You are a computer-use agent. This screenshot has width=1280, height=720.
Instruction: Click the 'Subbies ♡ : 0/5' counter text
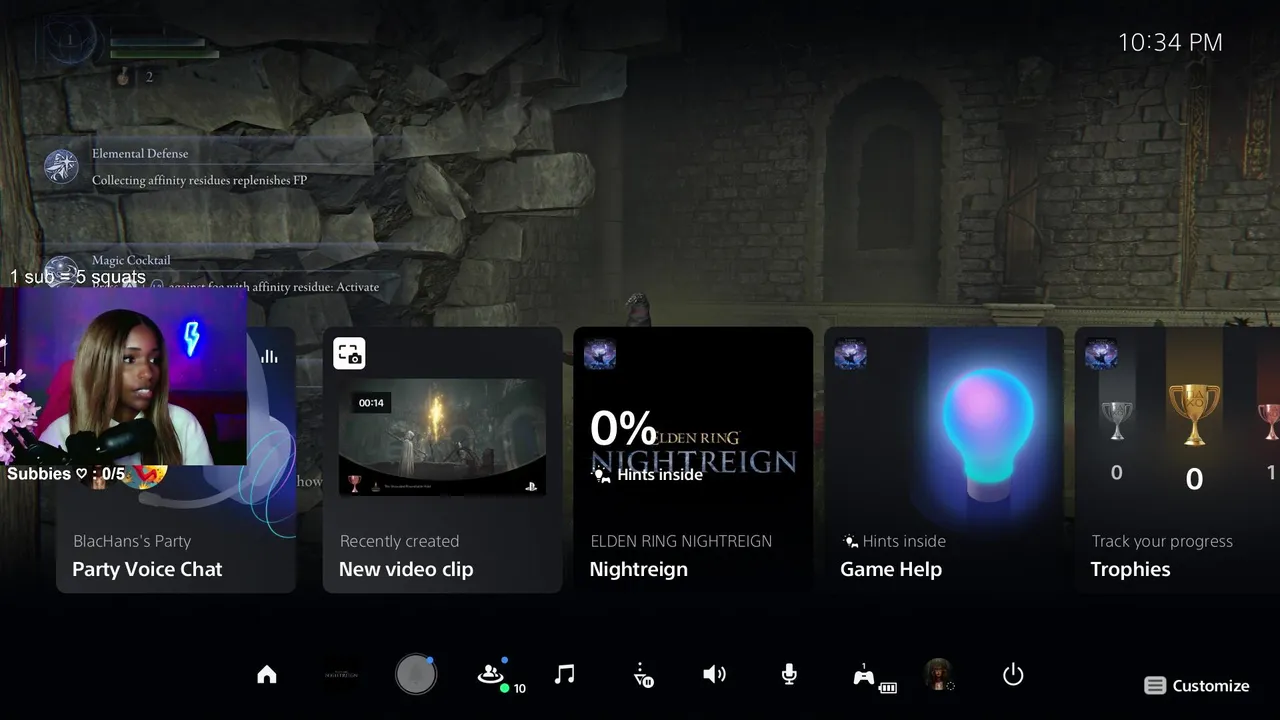click(x=66, y=473)
